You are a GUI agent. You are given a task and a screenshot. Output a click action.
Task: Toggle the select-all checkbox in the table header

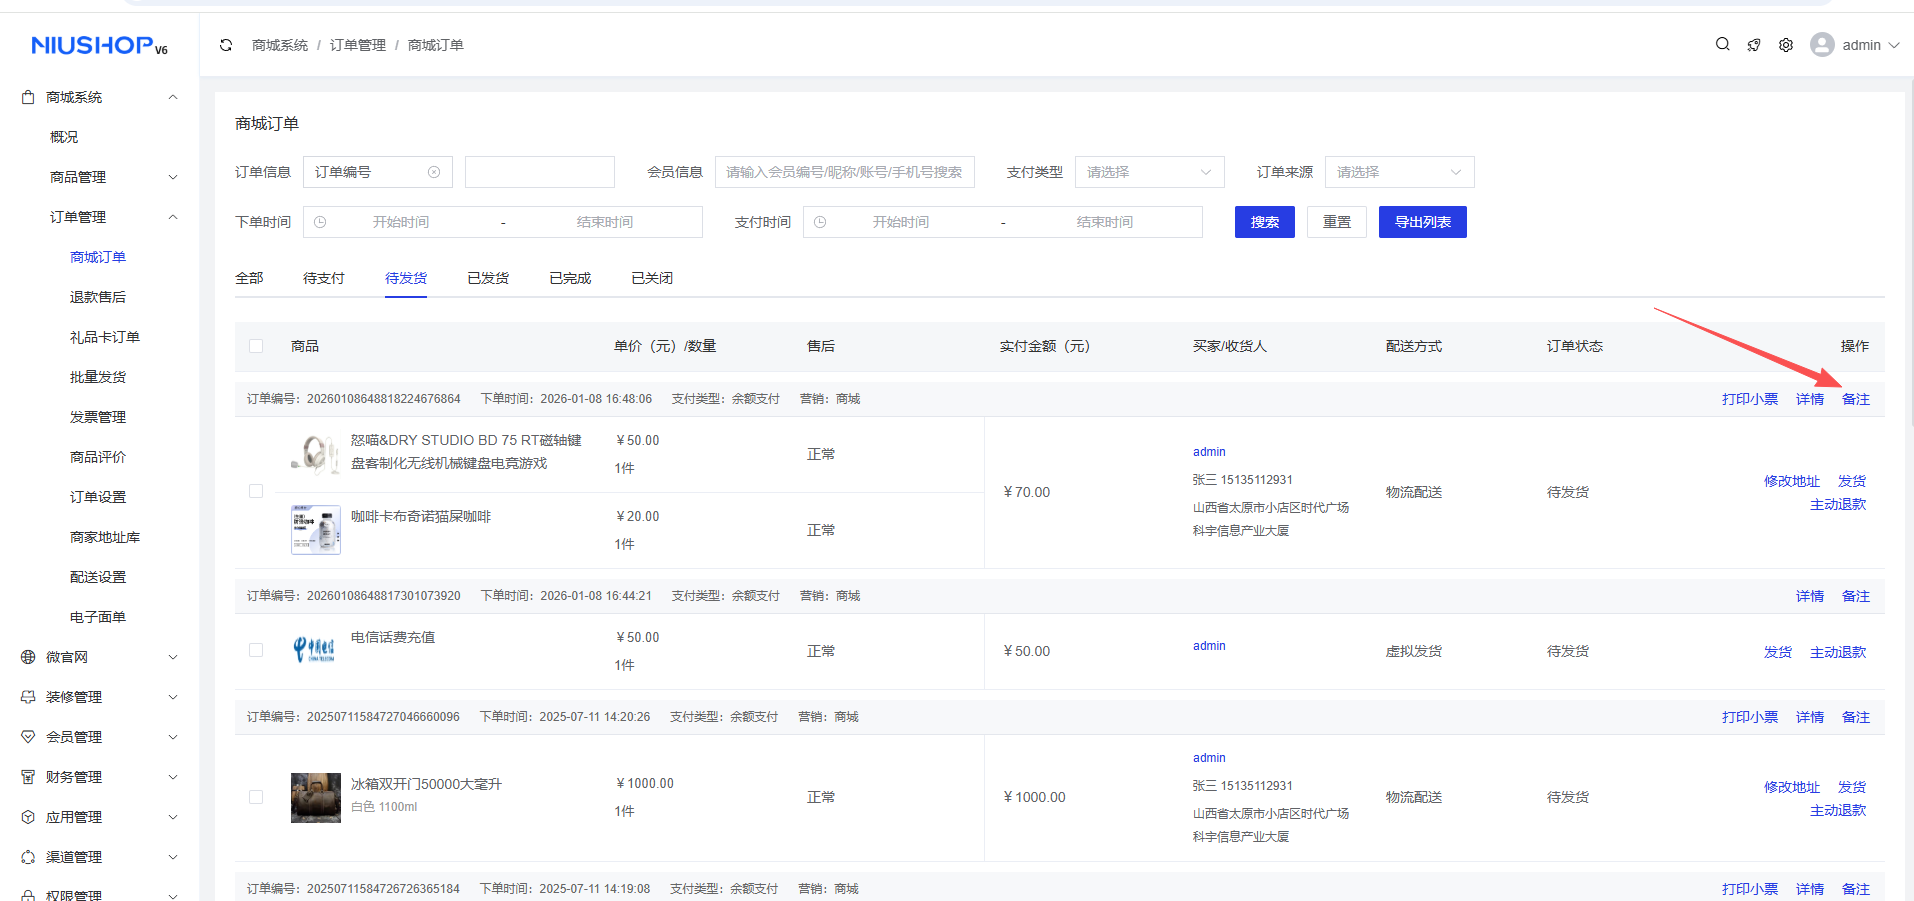[x=256, y=346]
